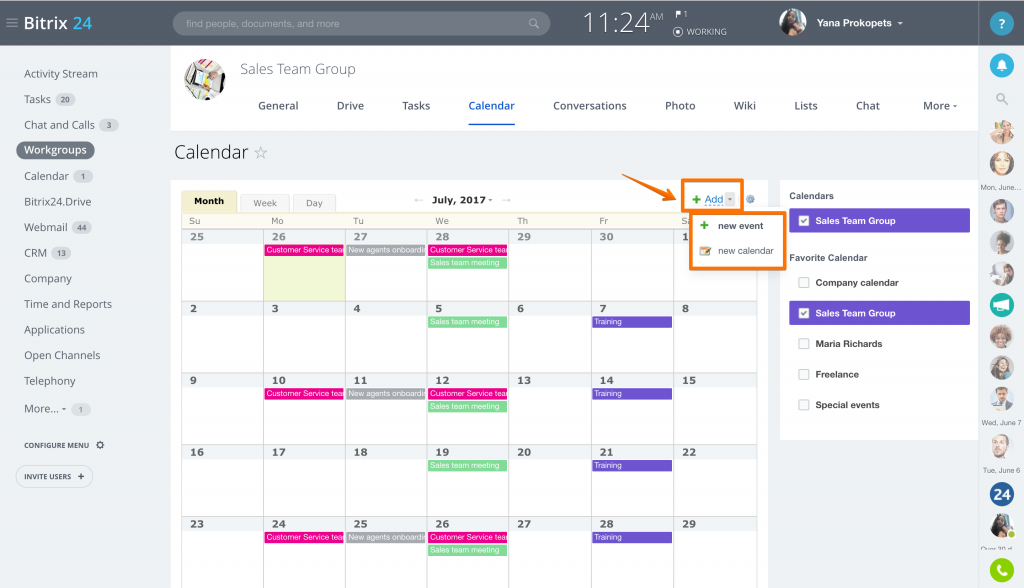Open Open Channels in sidebar
This screenshot has width=1024, height=588.
(62, 355)
